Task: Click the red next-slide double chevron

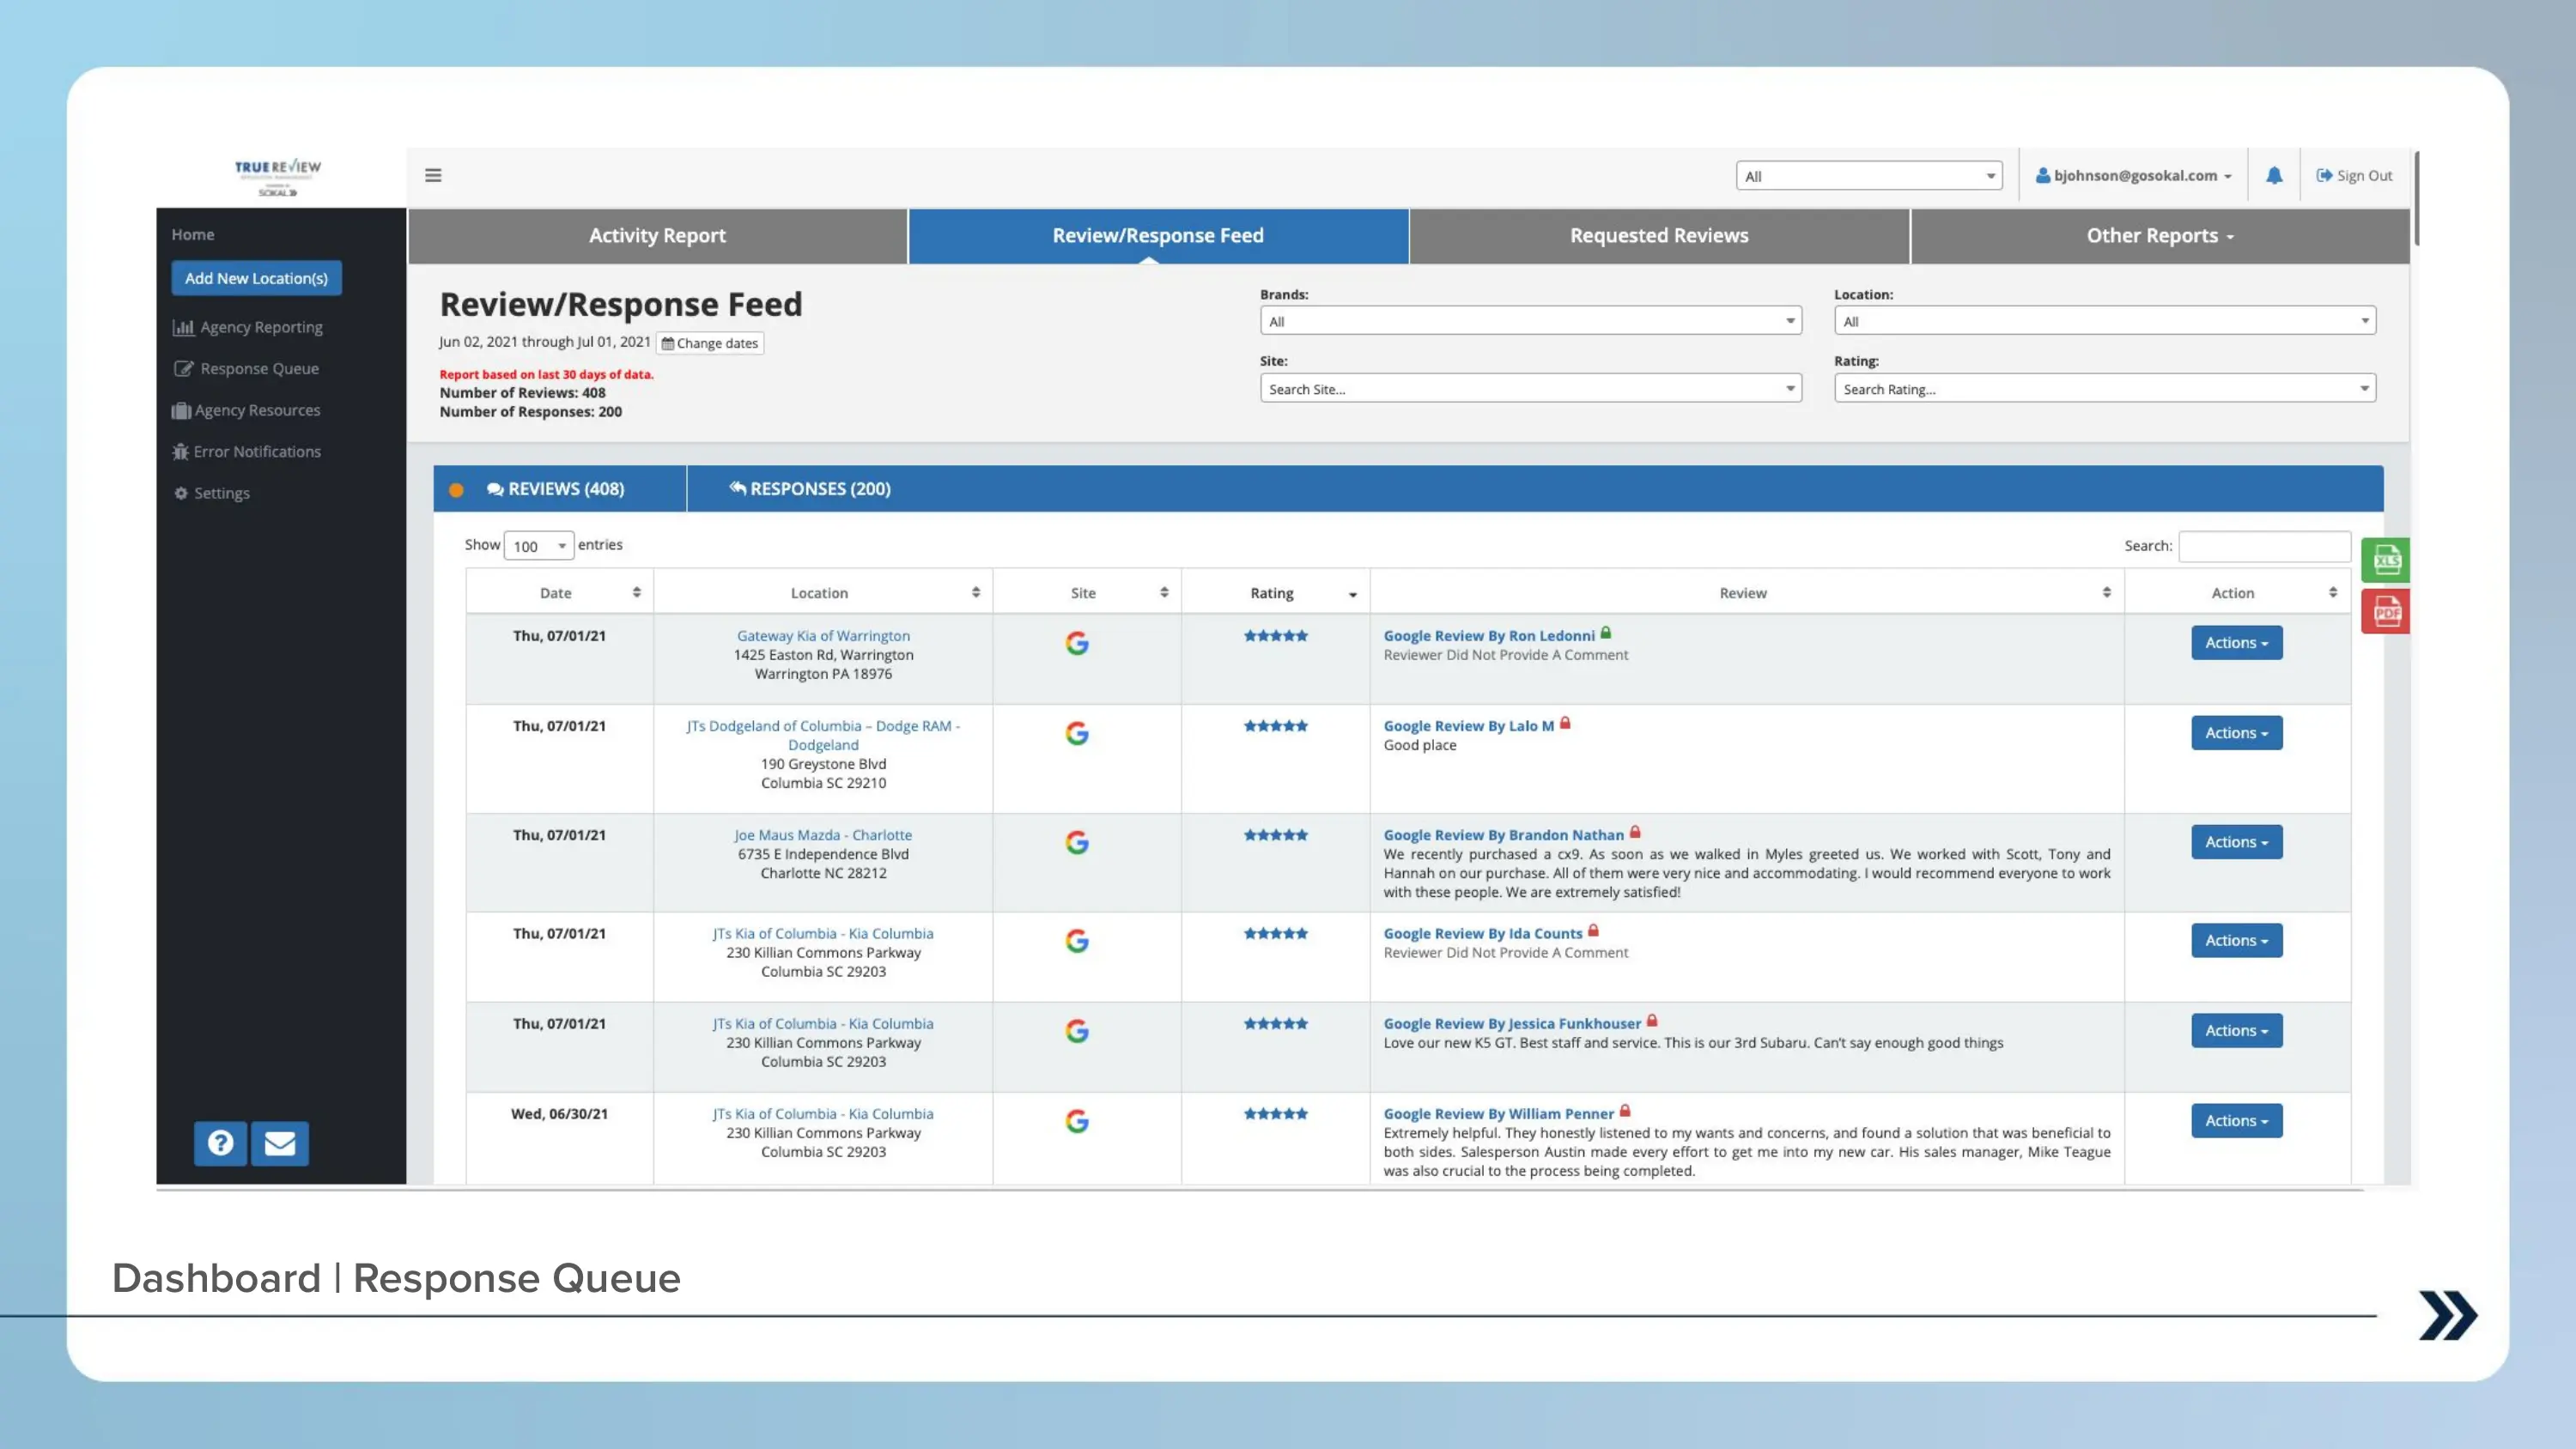Action: point(2447,1315)
